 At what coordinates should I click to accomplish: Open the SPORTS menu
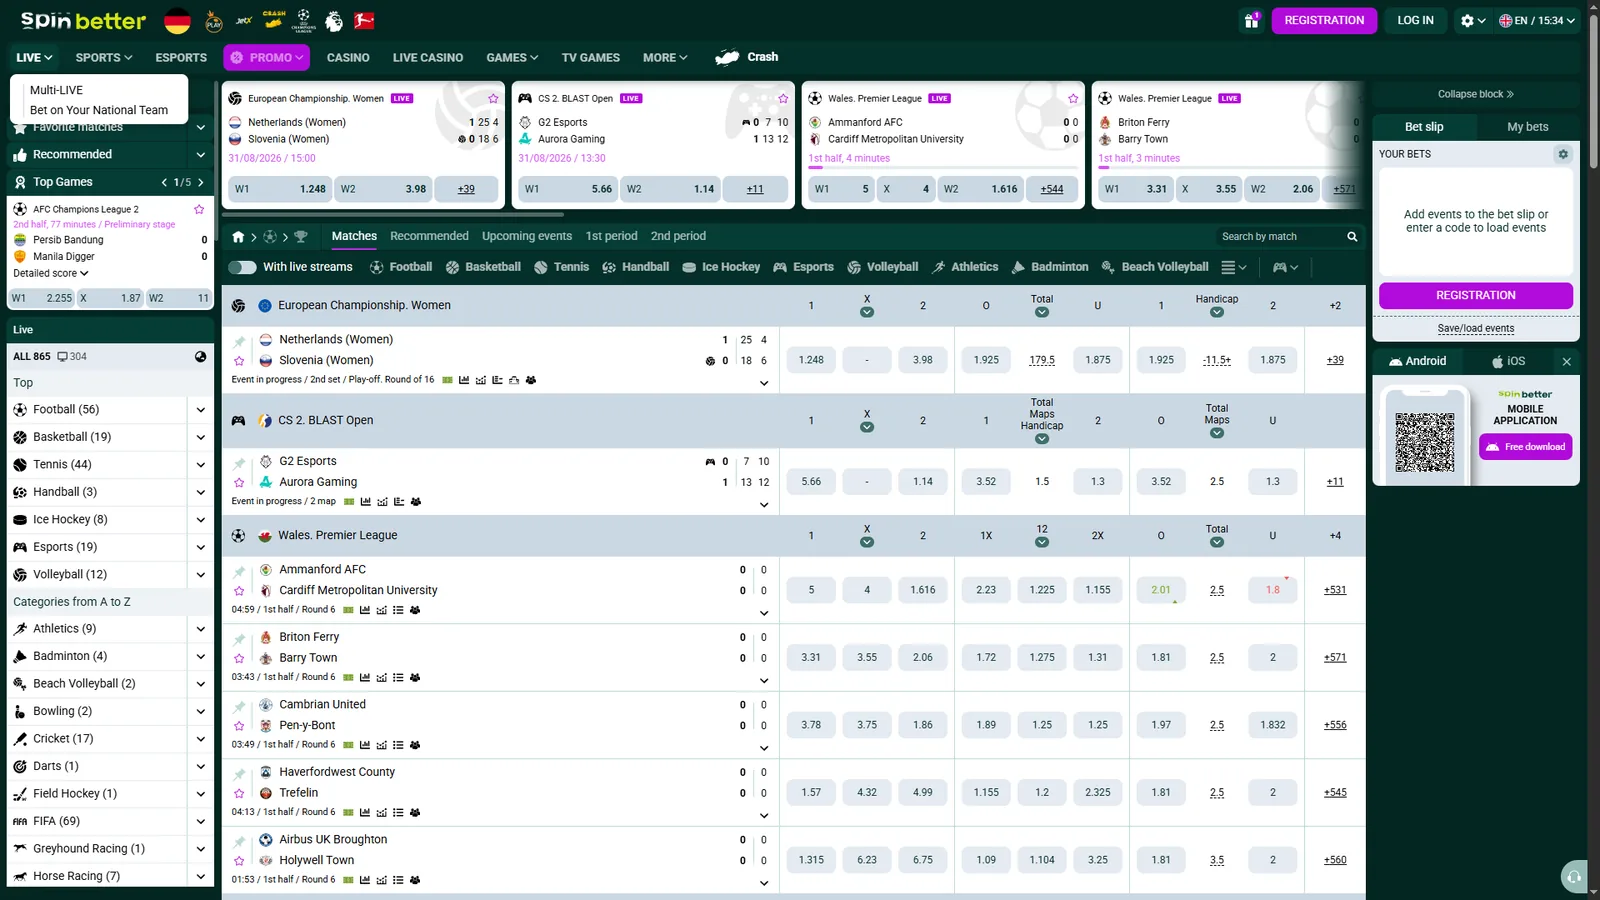pos(104,58)
